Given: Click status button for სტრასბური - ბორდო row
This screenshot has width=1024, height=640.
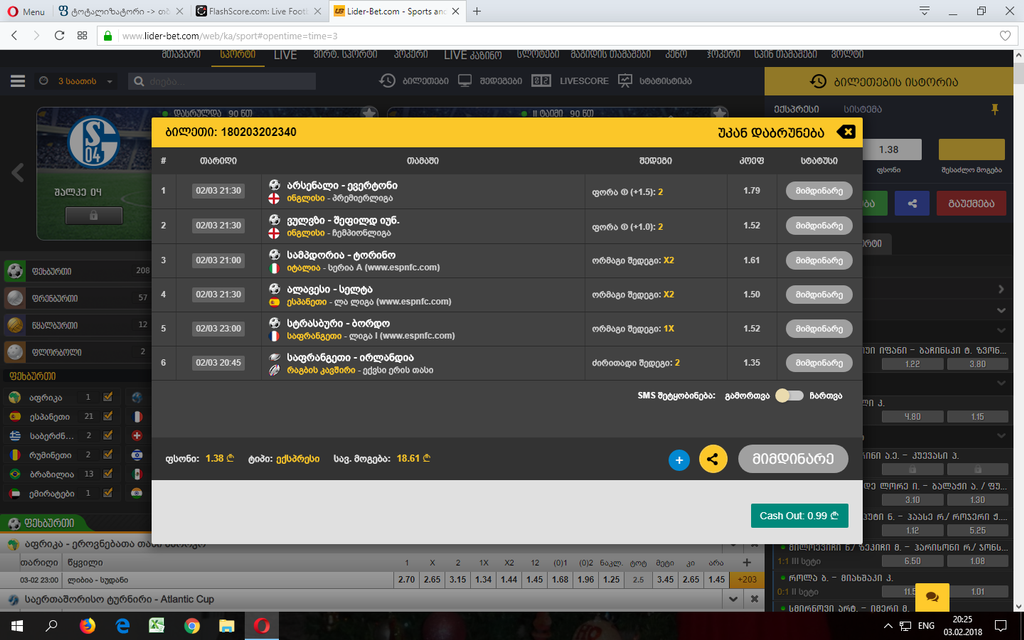Looking at the screenshot, I should tap(819, 328).
